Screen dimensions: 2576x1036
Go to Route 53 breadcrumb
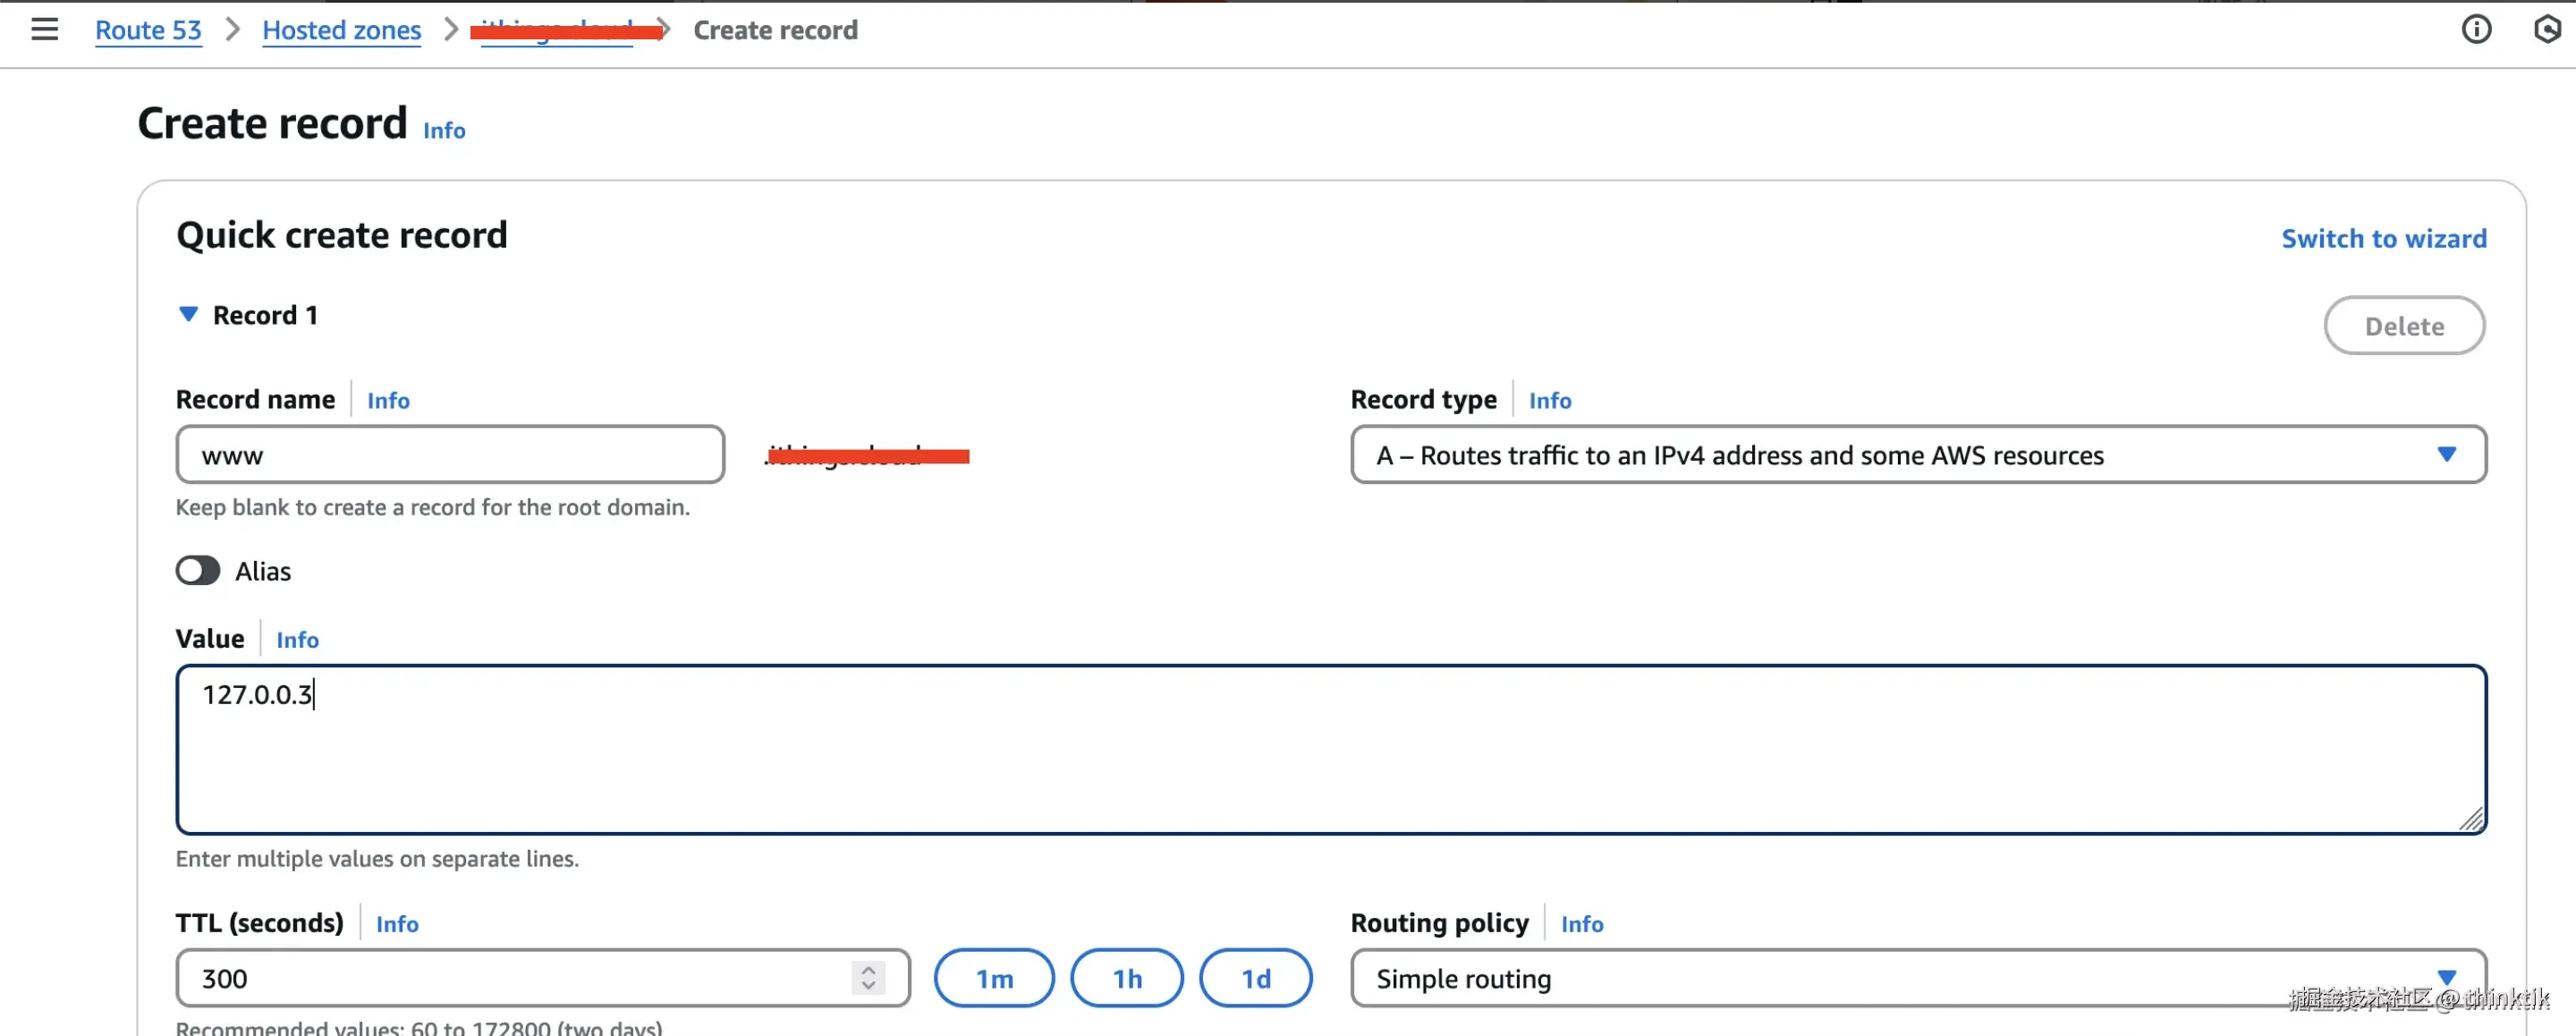coord(148,31)
